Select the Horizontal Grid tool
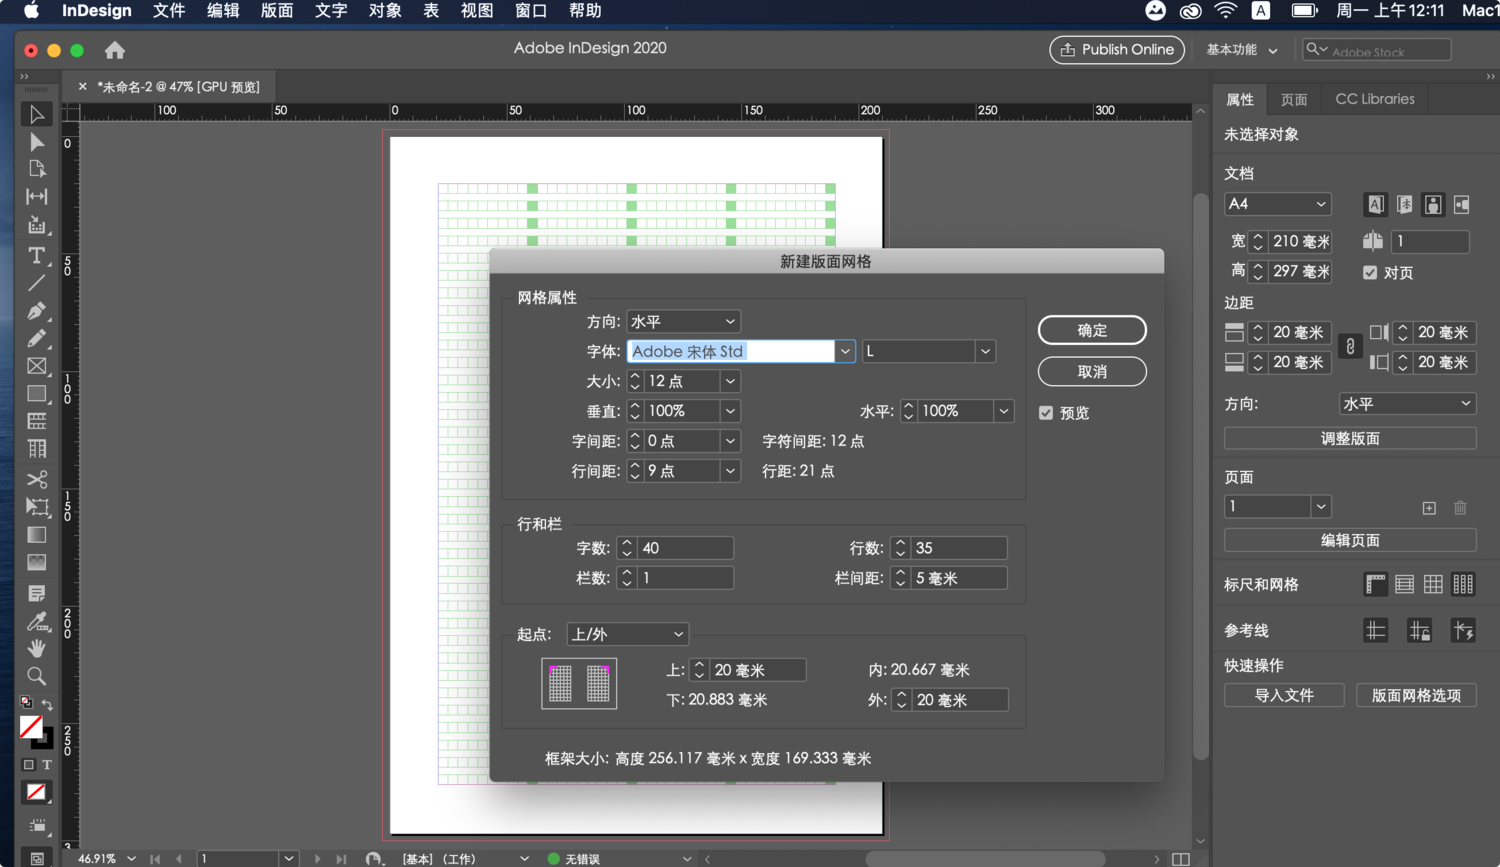1500x867 pixels. click(x=37, y=421)
